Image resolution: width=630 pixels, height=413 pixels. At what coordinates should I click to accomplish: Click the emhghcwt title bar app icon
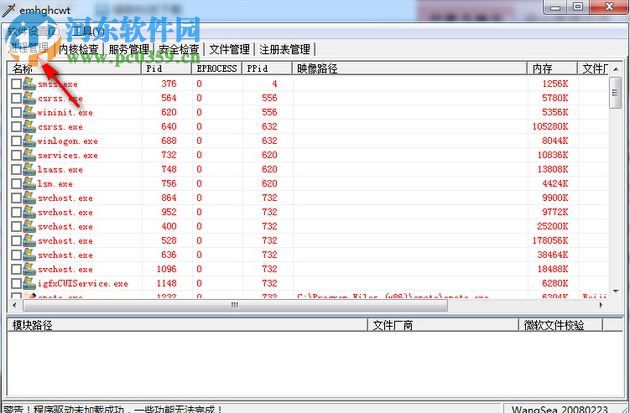8,10
